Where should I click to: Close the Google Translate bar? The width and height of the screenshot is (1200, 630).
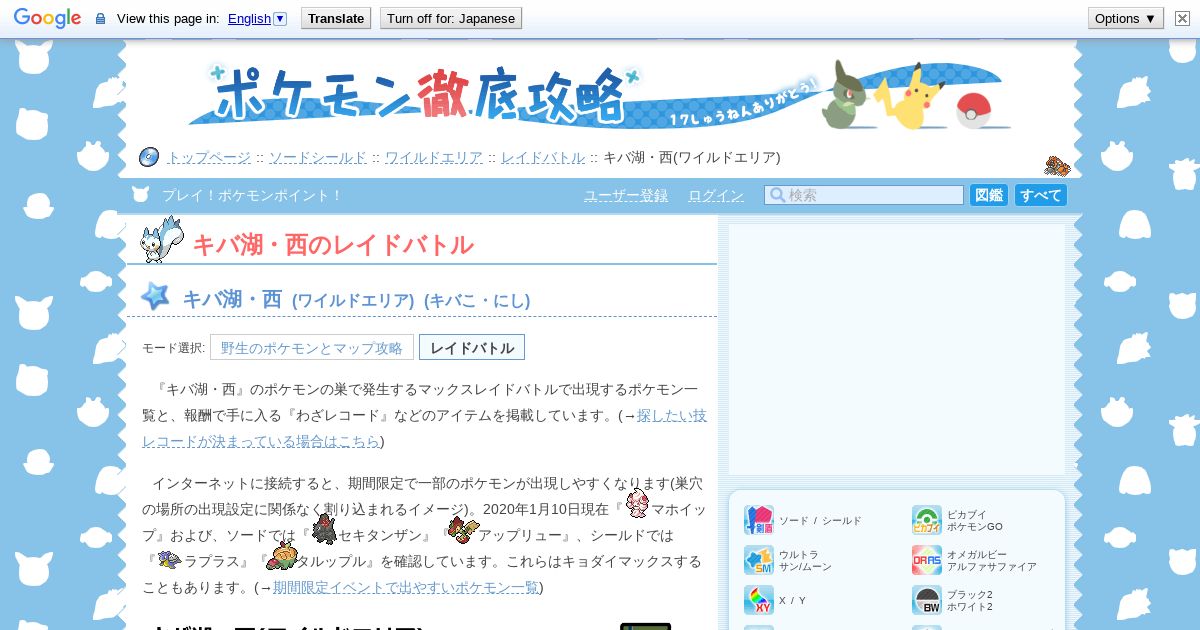(x=1182, y=18)
